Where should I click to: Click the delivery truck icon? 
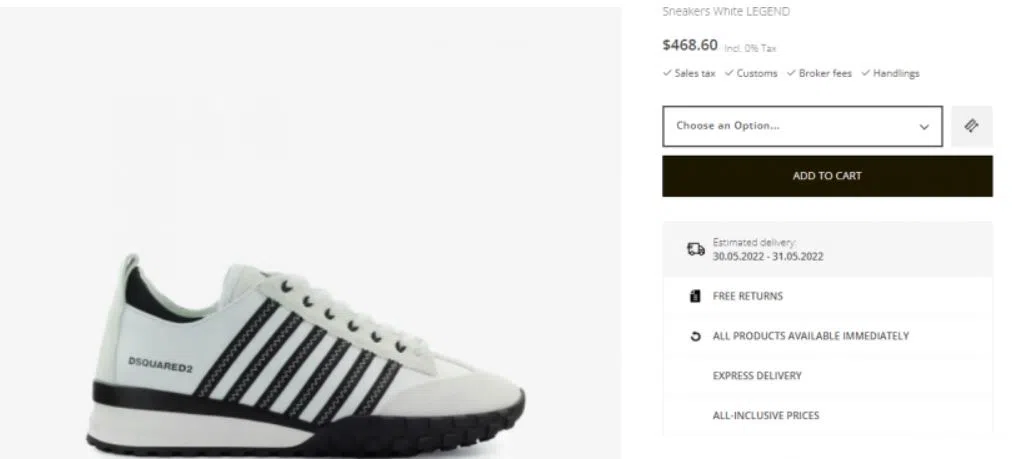click(x=696, y=249)
